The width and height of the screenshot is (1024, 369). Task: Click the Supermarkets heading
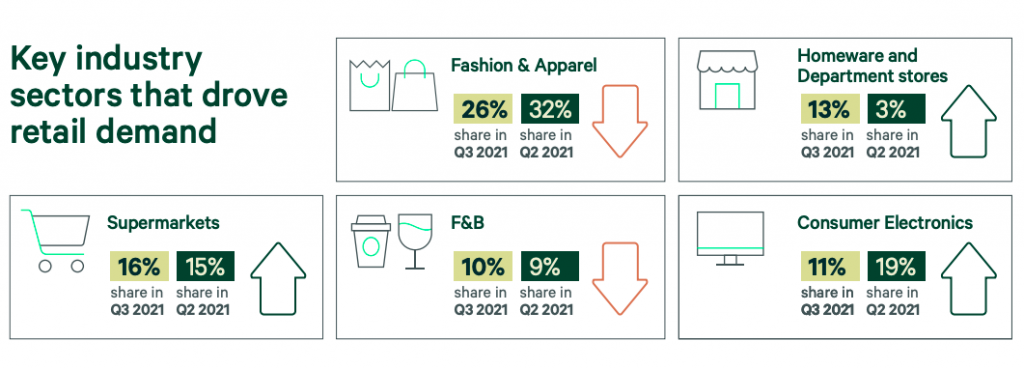tap(163, 223)
